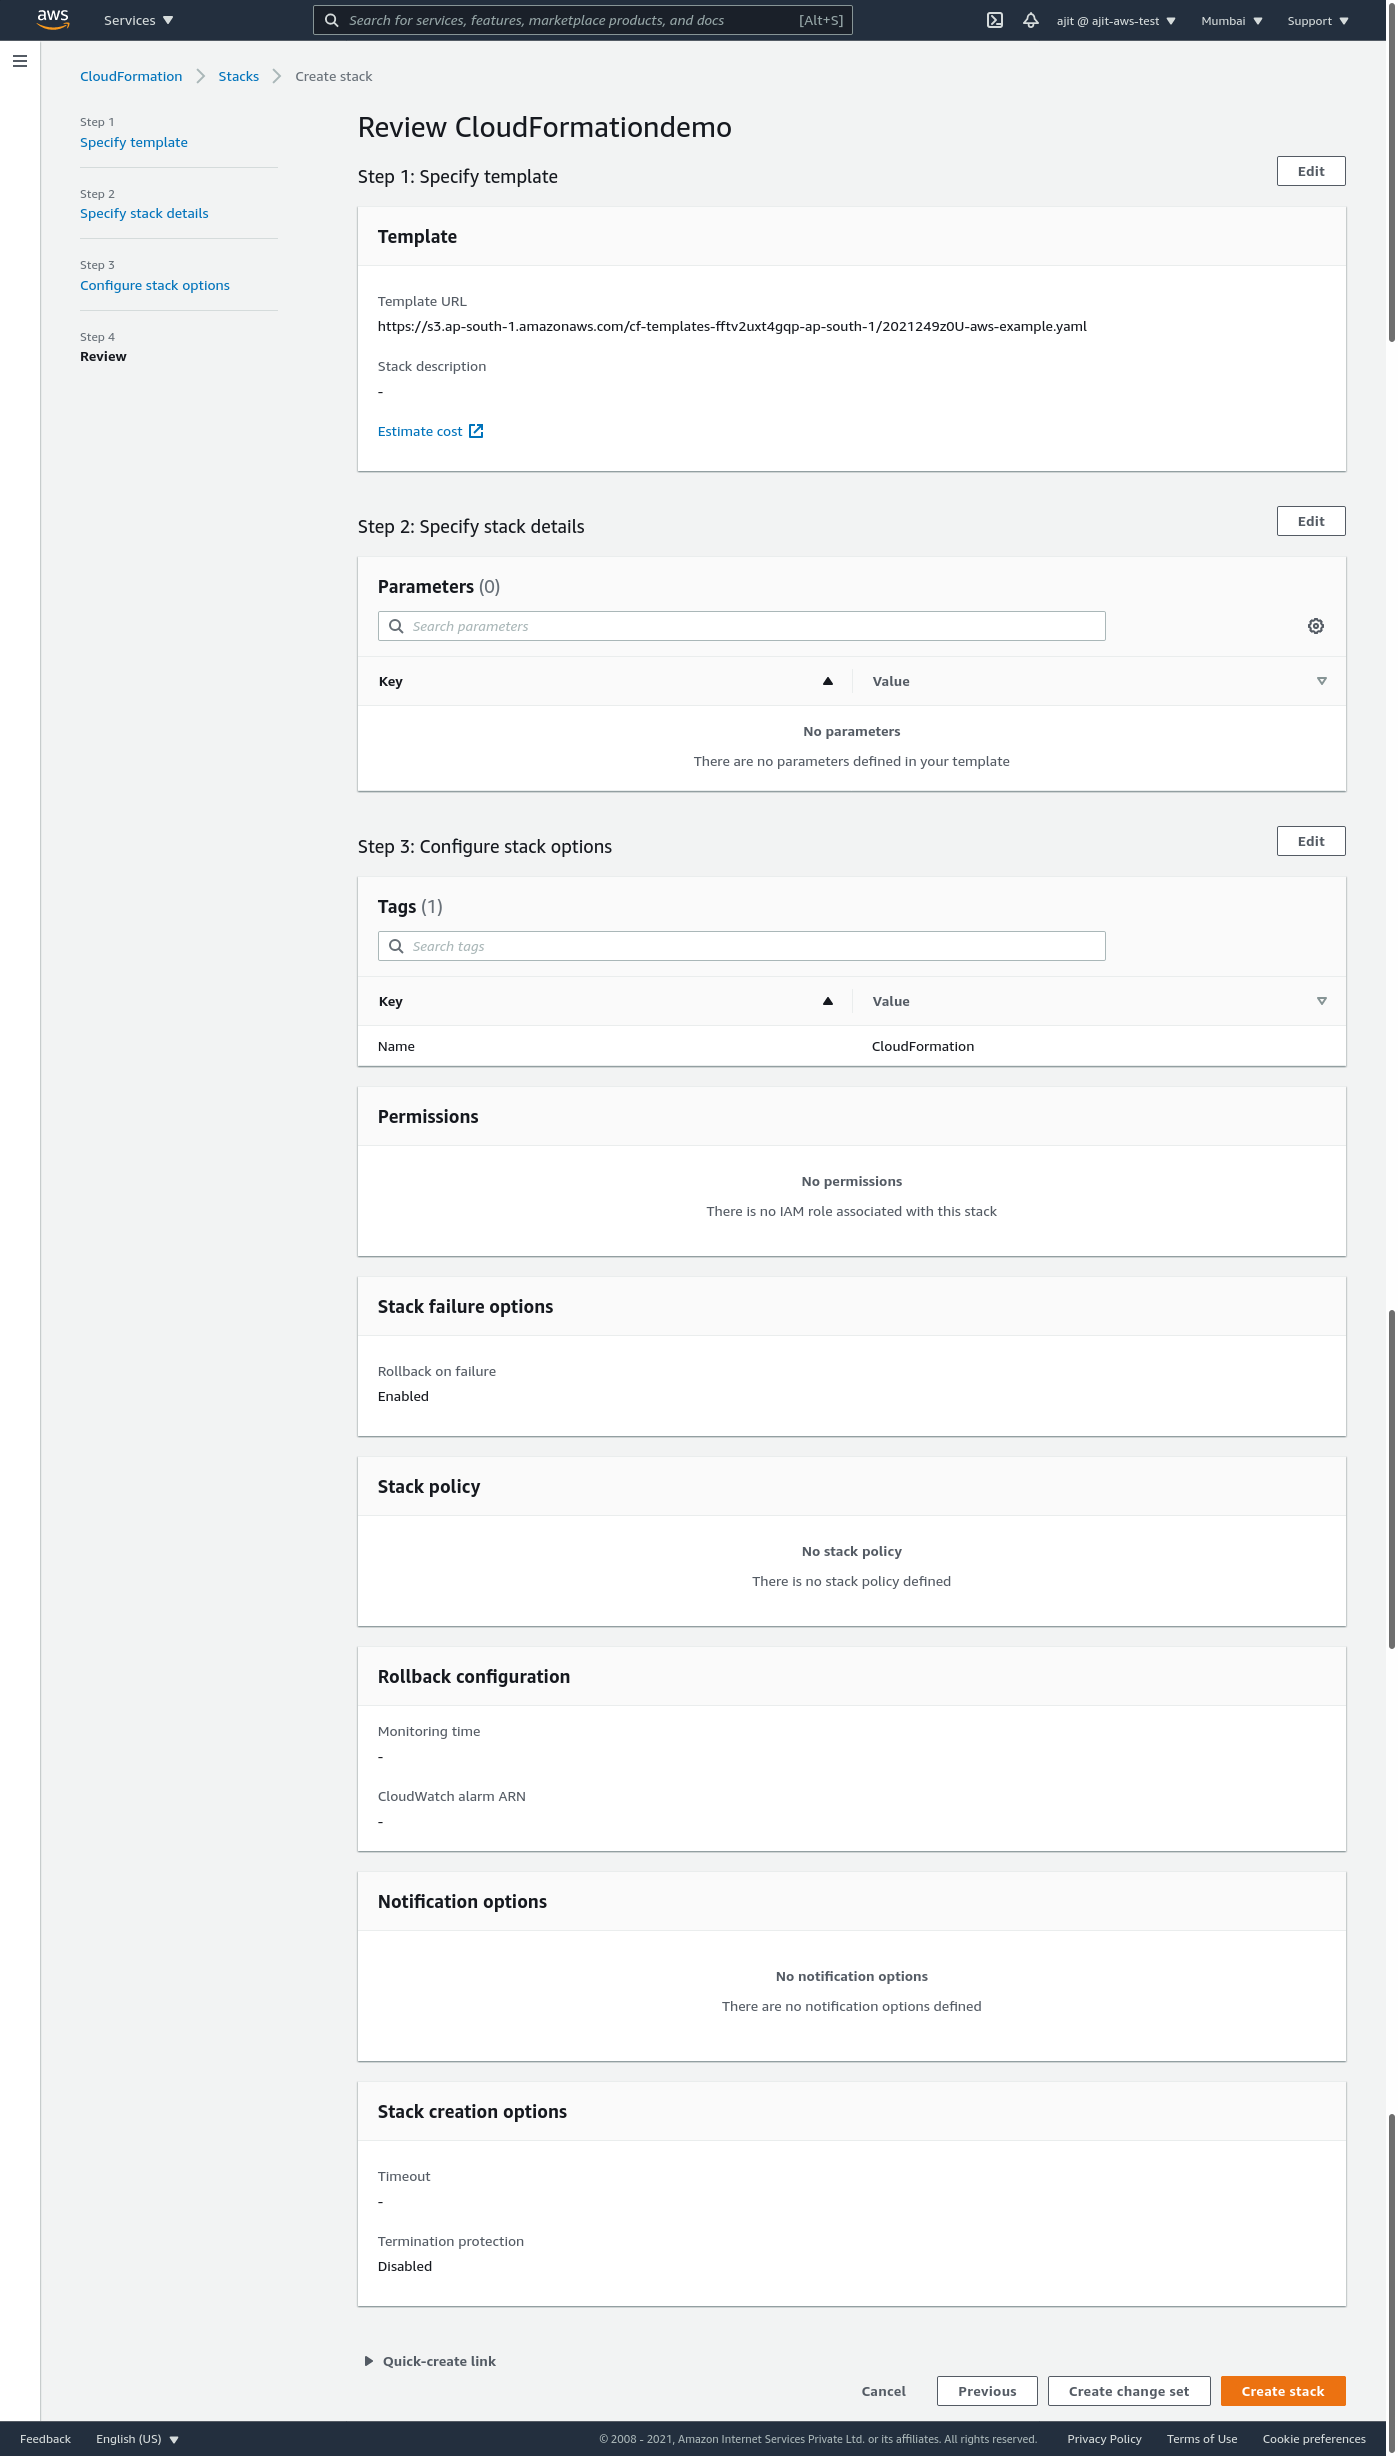Screen dimensions: 1398x2456
Task: Click the orange Create stack button
Action: pyautogui.click(x=1283, y=2391)
